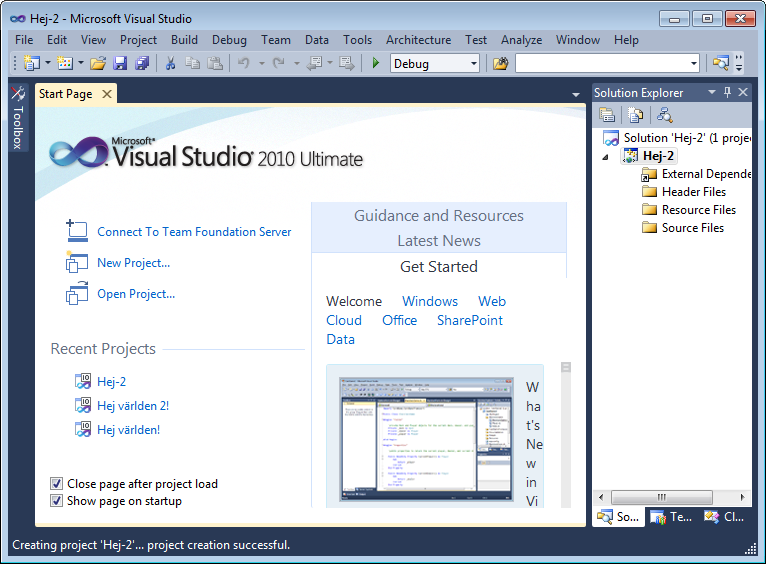Open the Architecture menu

coord(418,40)
